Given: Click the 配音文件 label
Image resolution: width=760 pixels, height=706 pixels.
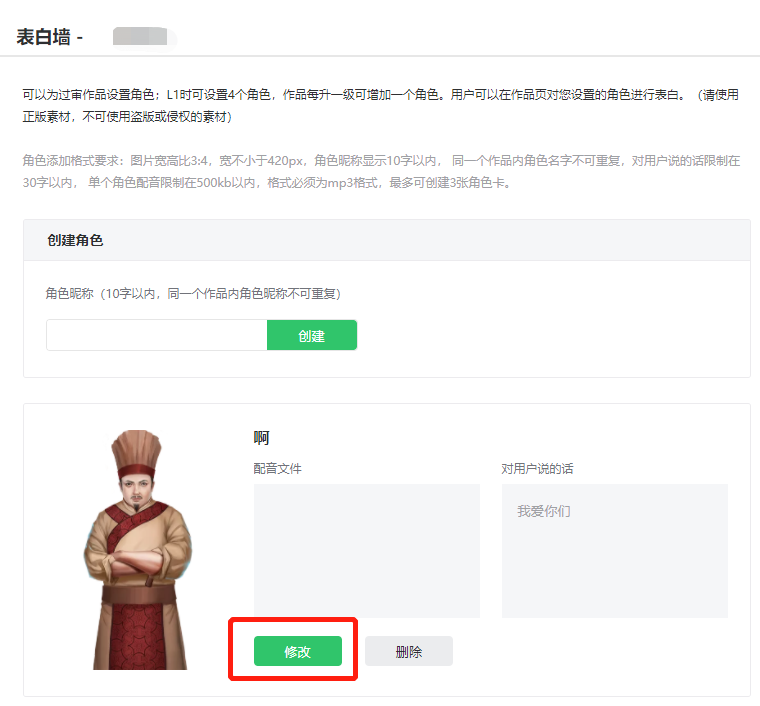Looking at the screenshot, I should click(278, 468).
